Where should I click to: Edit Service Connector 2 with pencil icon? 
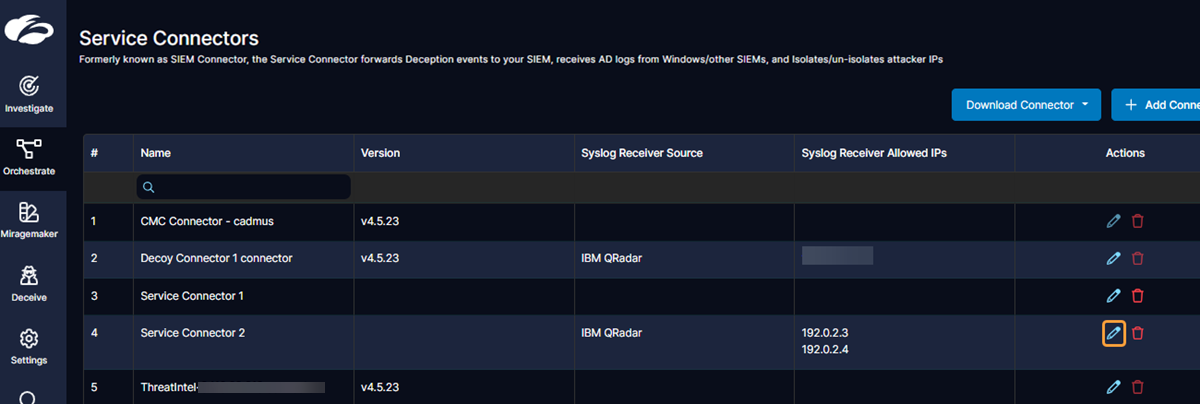(1113, 333)
